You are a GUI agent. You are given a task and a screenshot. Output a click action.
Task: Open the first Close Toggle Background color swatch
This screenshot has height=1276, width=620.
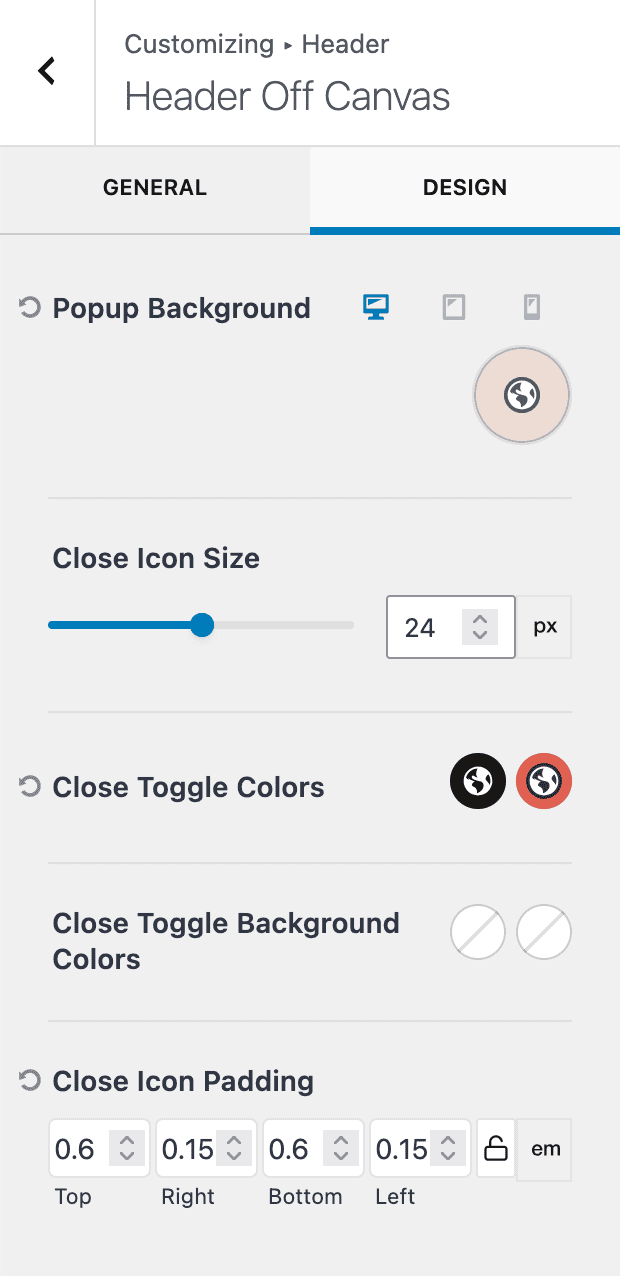pyautogui.click(x=477, y=932)
